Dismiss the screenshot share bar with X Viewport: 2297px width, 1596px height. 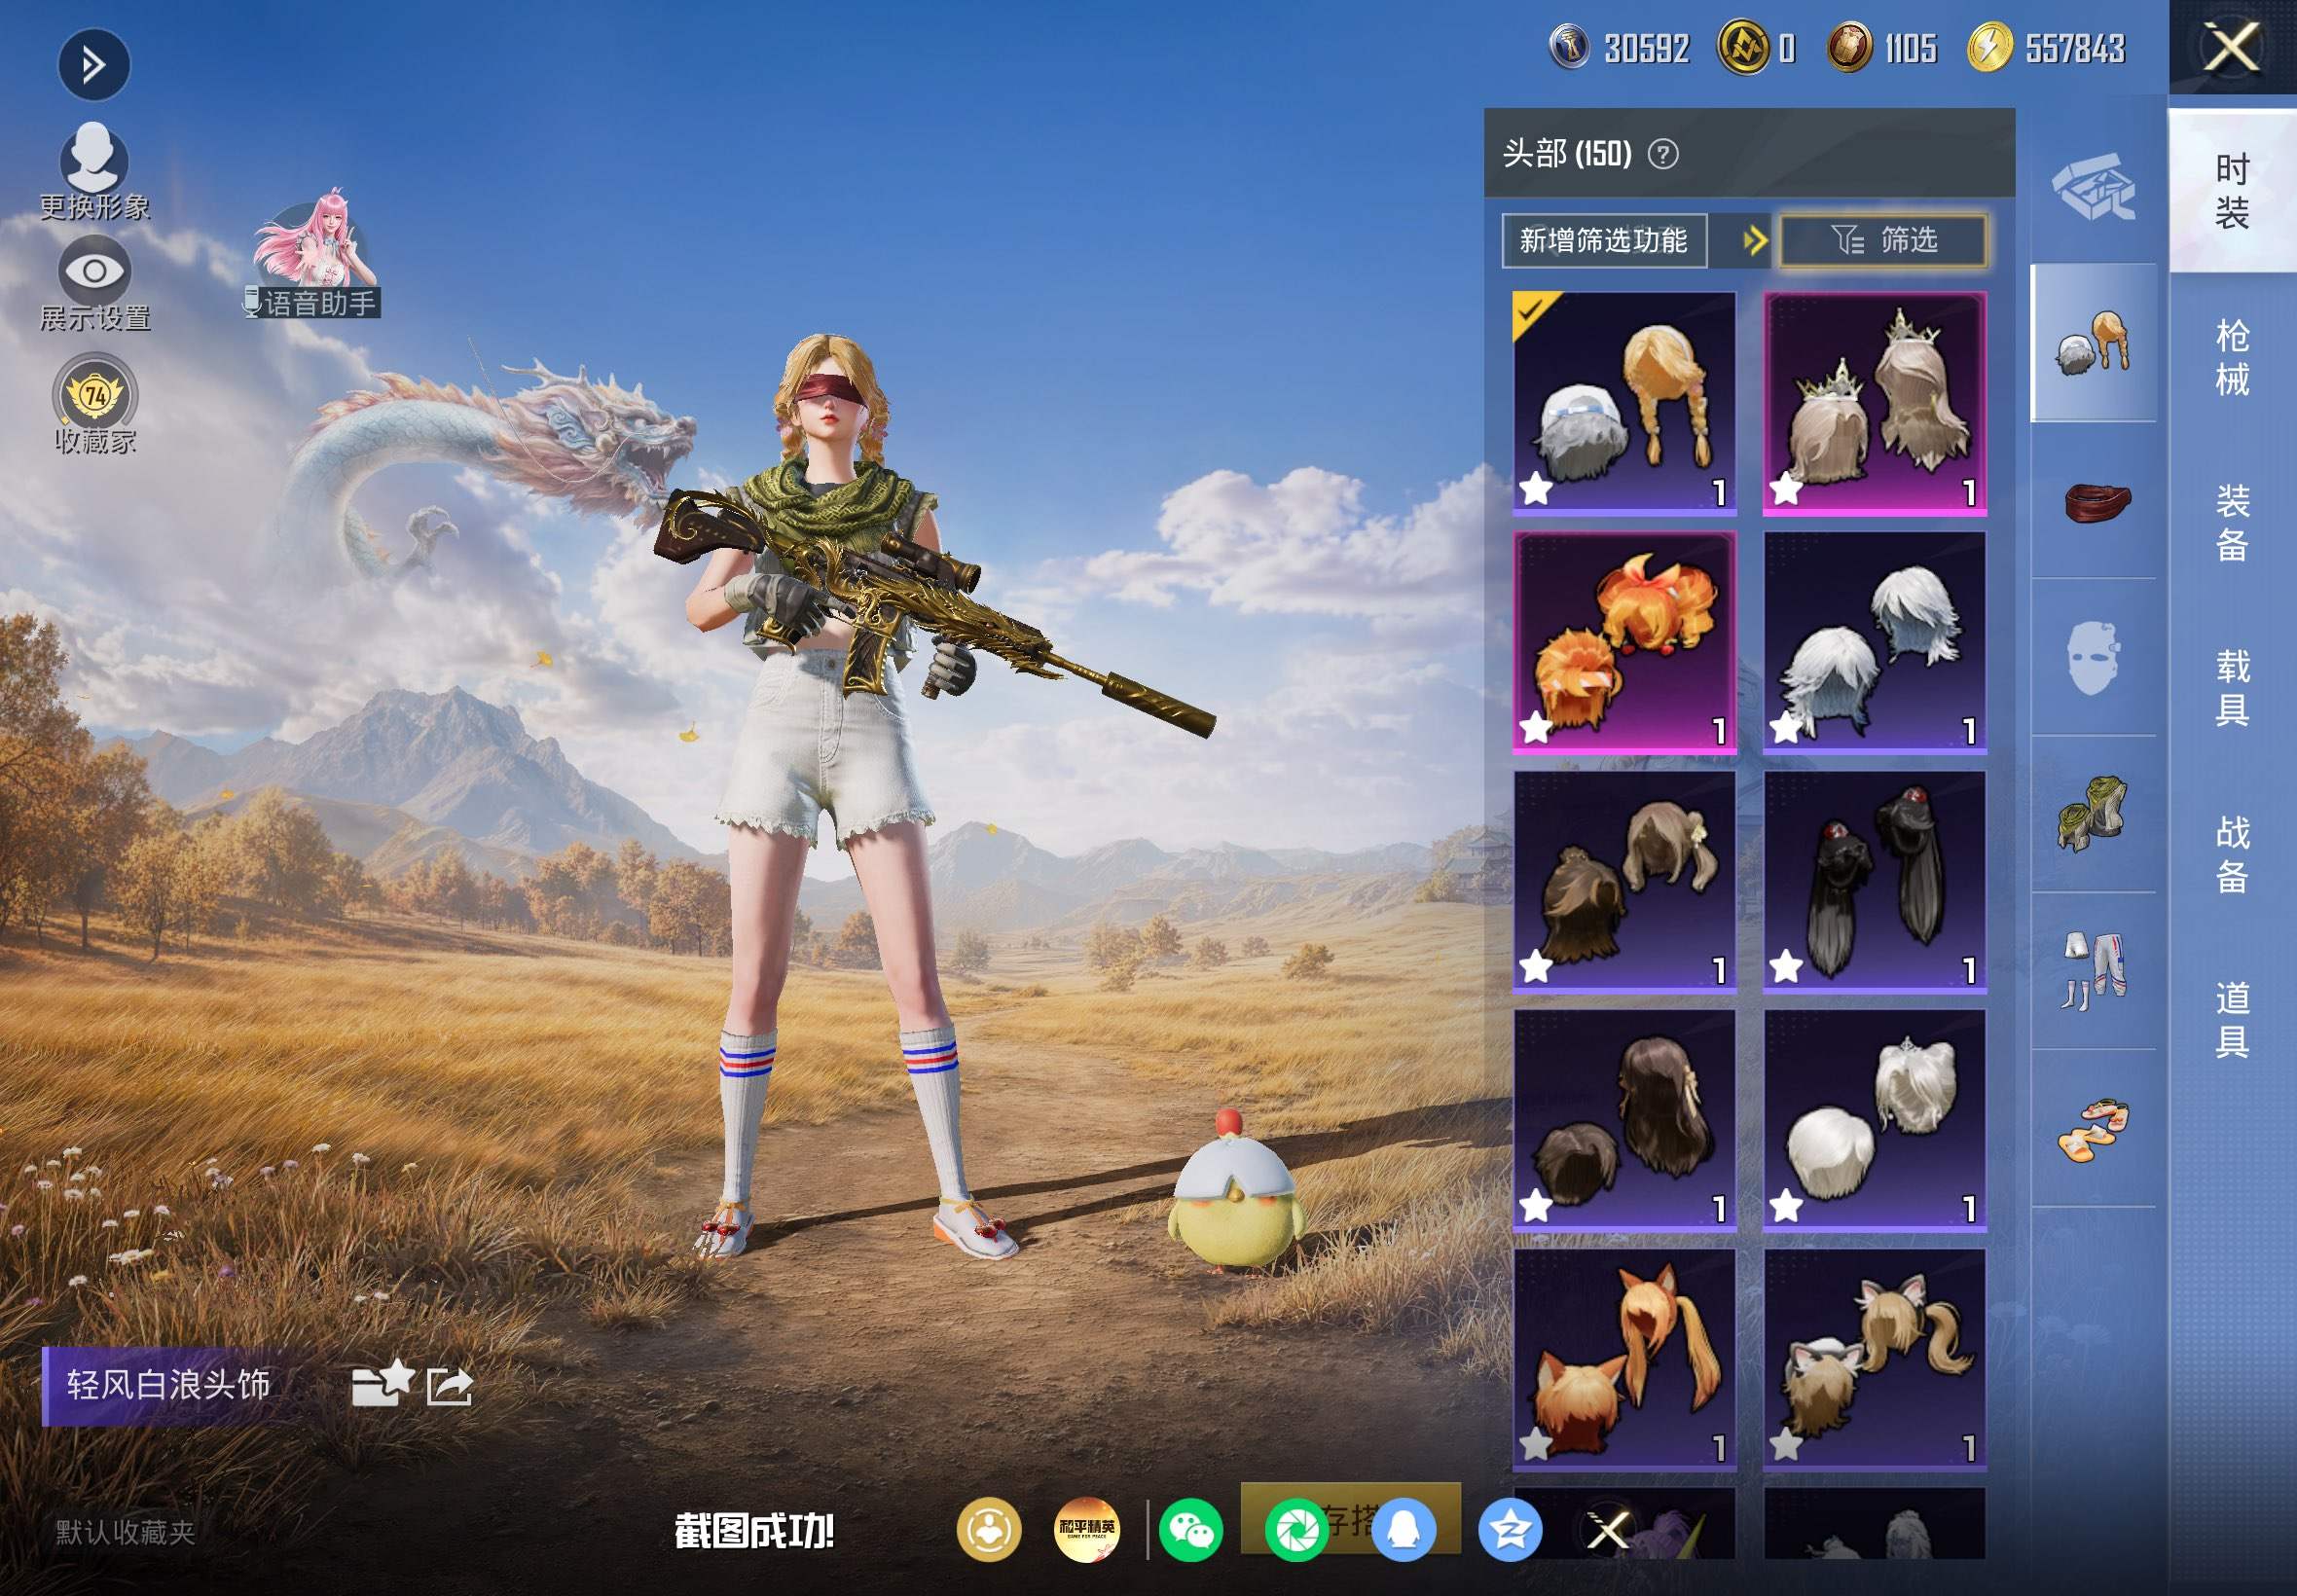coord(1608,1530)
